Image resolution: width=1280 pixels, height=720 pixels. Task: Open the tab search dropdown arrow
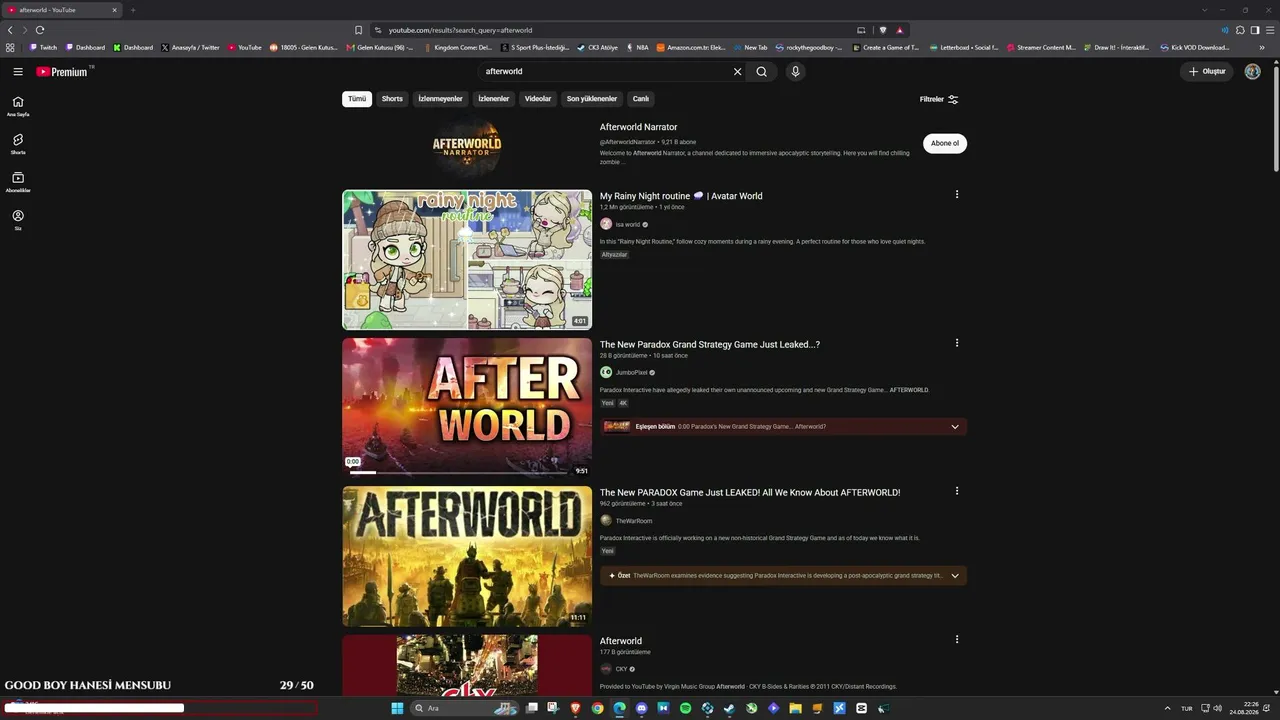coord(1205,10)
